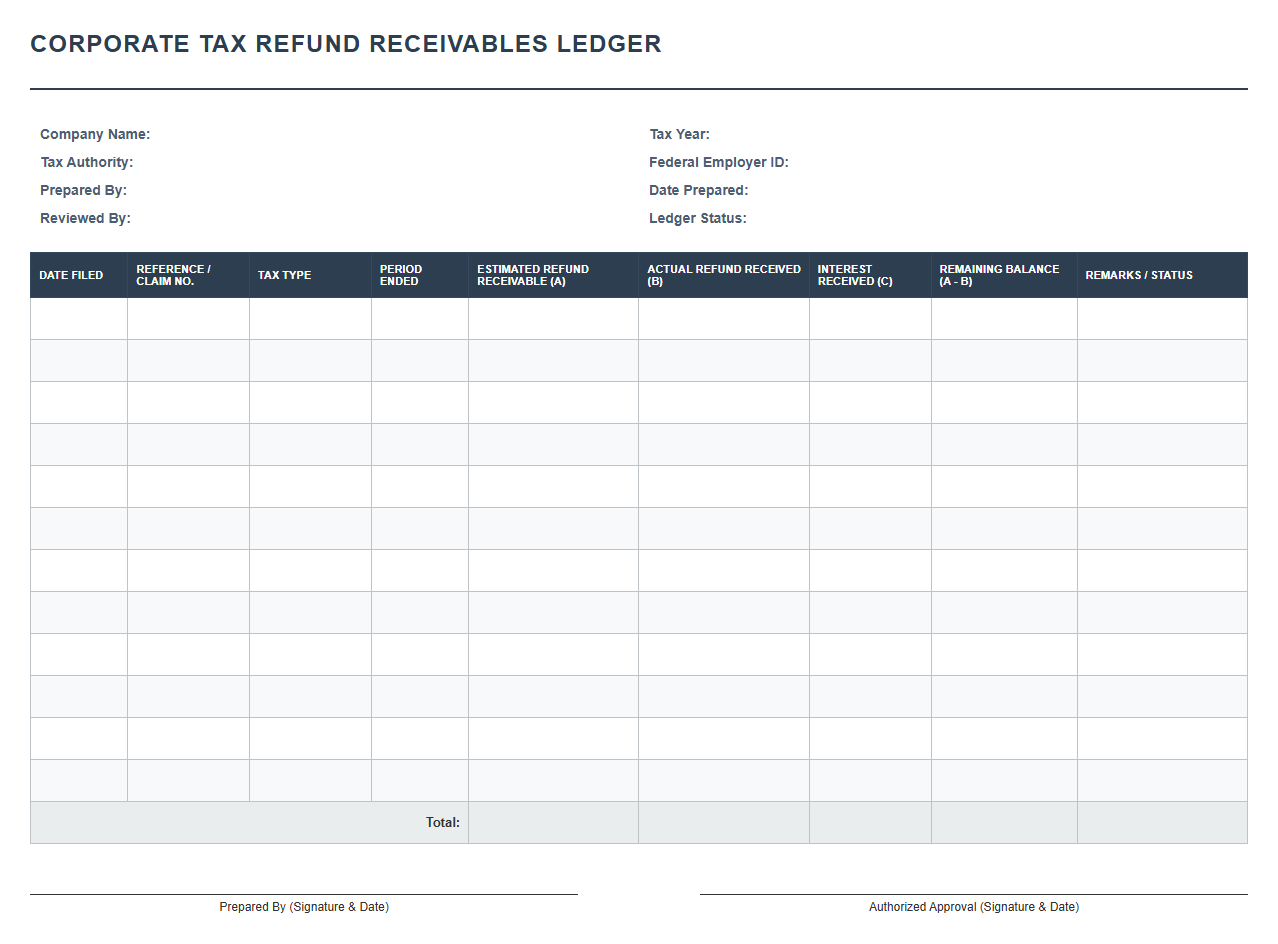Click the Authorized Approval (Signature & Date) caption
The image size is (1278, 944).
tap(974, 907)
